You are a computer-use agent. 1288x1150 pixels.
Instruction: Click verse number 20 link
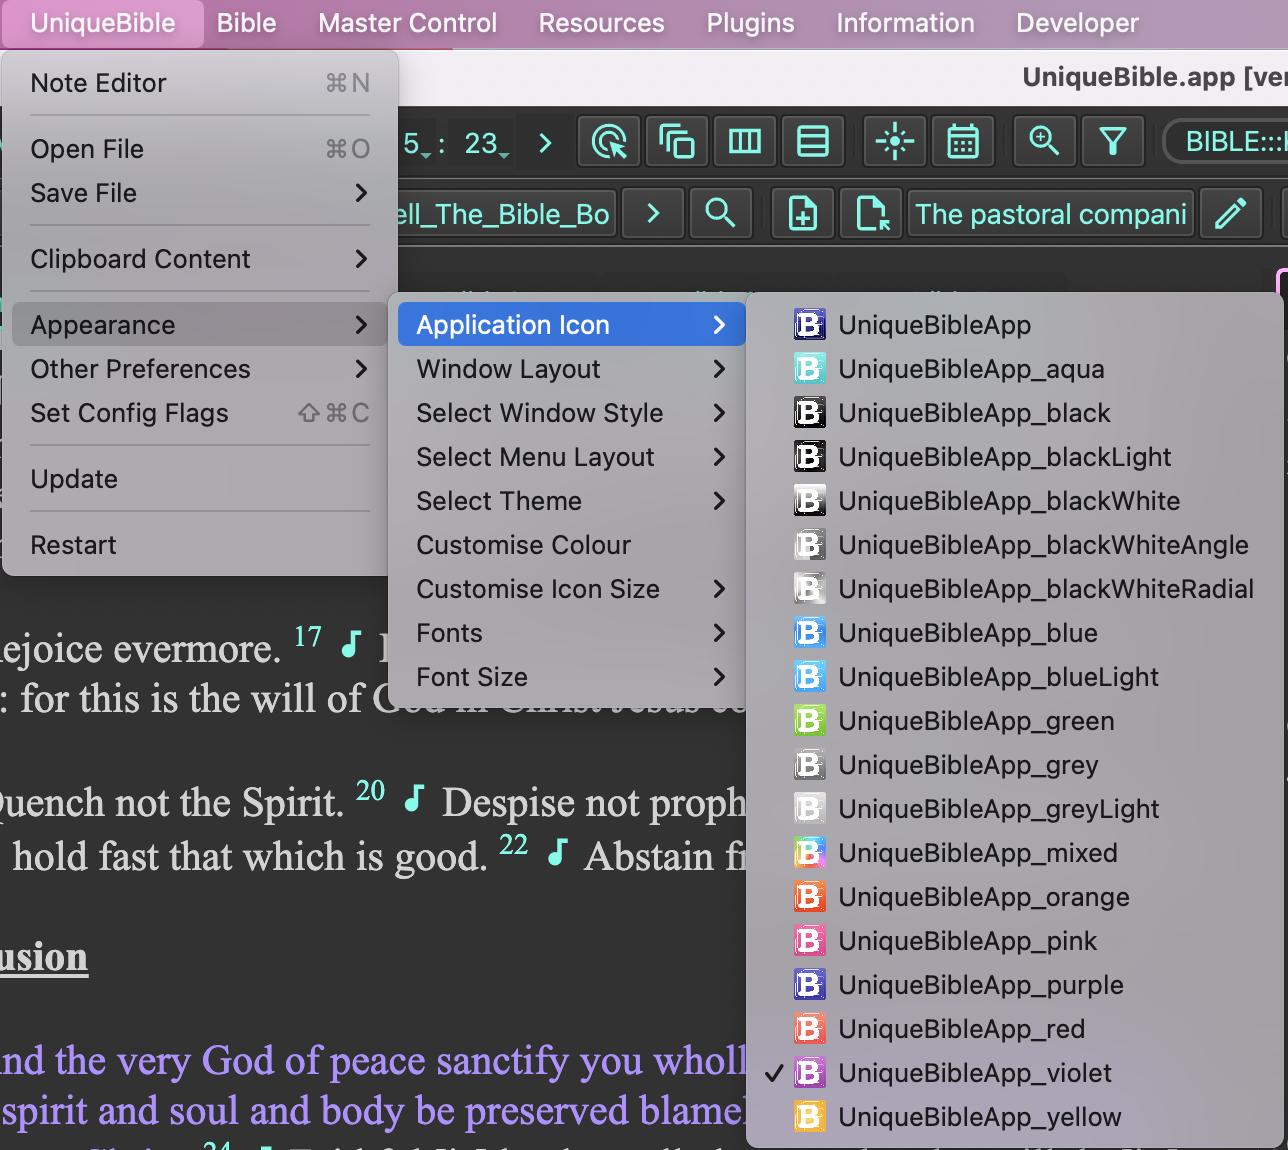pos(370,790)
